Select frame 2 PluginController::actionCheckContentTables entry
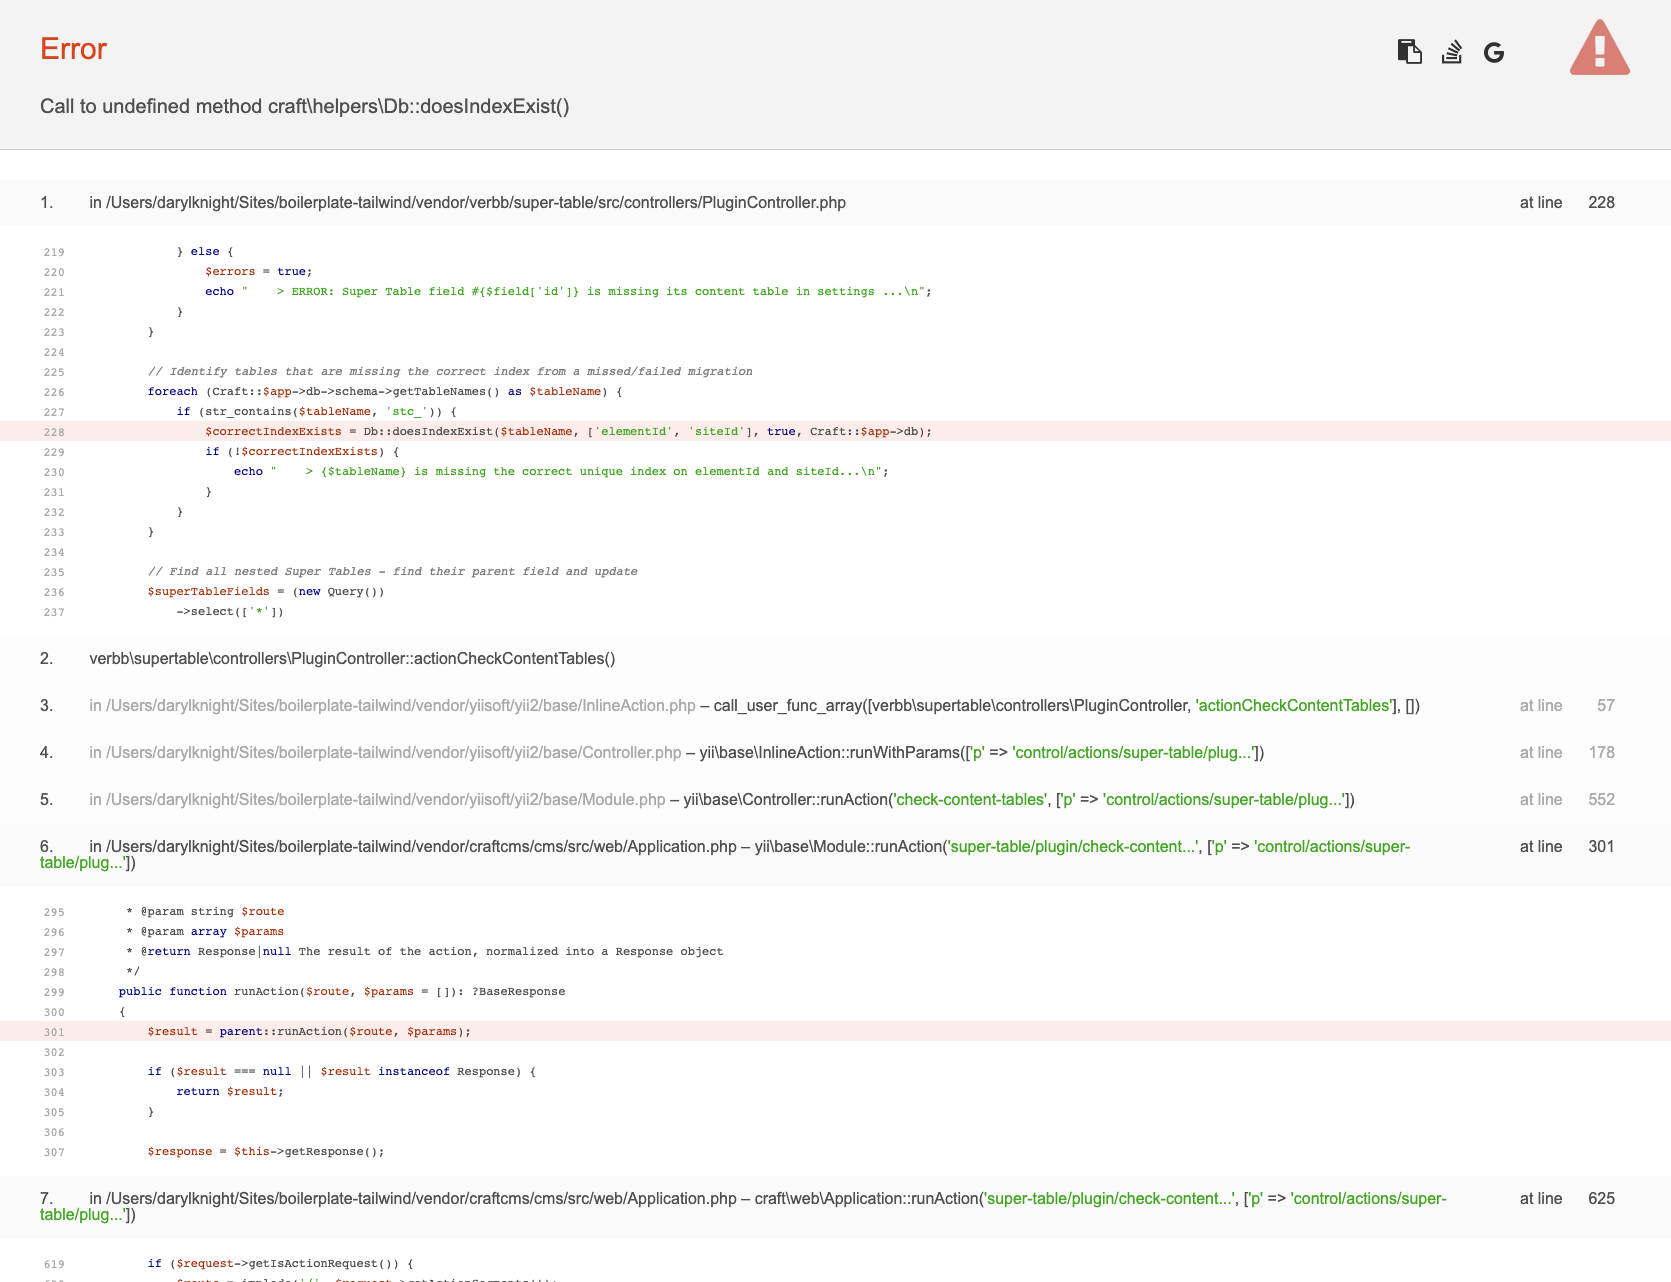The height and width of the screenshot is (1282, 1671). click(x=352, y=658)
